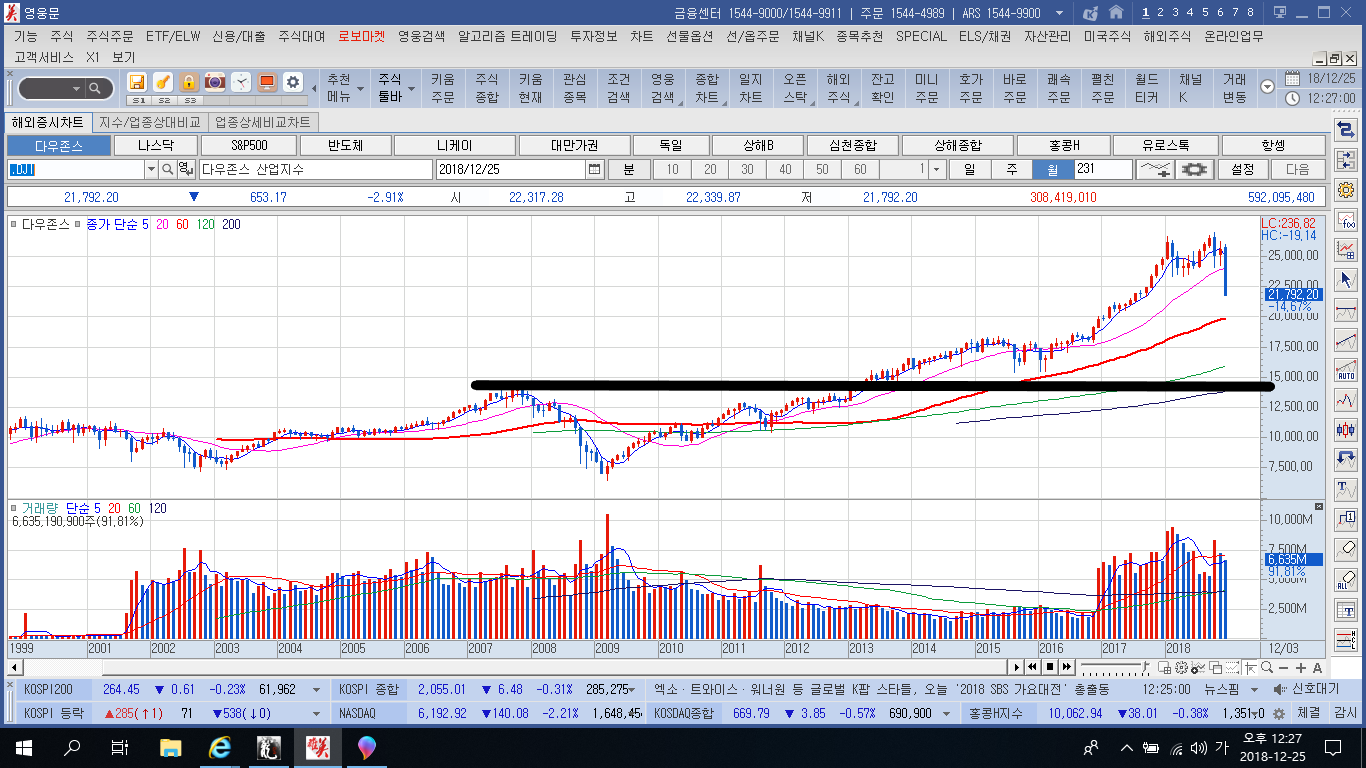The width and height of the screenshot is (1366, 768).
Task: Click the 나스닥 index button
Action: (154, 145)
